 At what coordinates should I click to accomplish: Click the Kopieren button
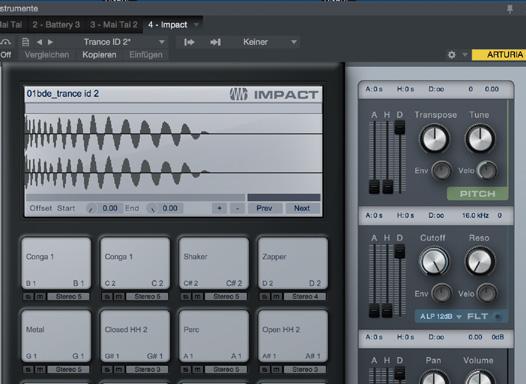tap(99, 55)
